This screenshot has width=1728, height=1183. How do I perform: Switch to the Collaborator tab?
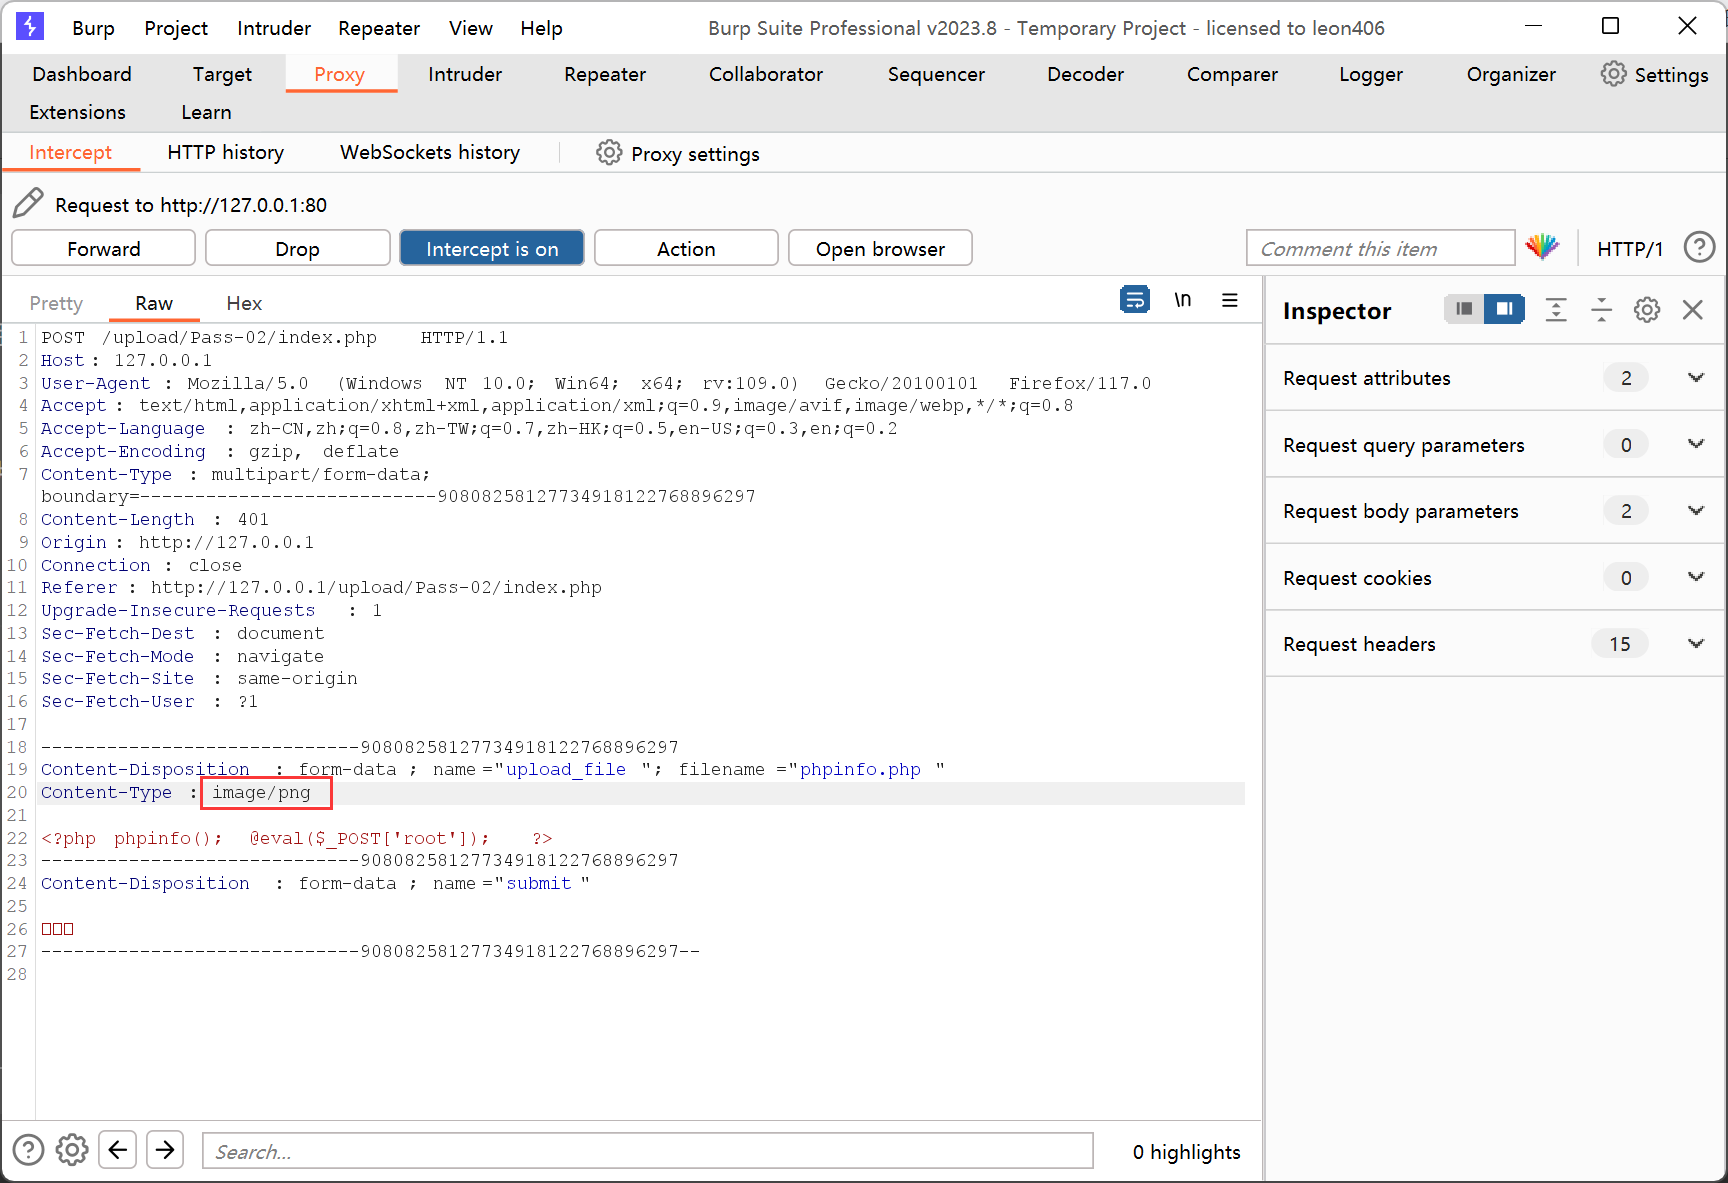(x=766, y=74)
